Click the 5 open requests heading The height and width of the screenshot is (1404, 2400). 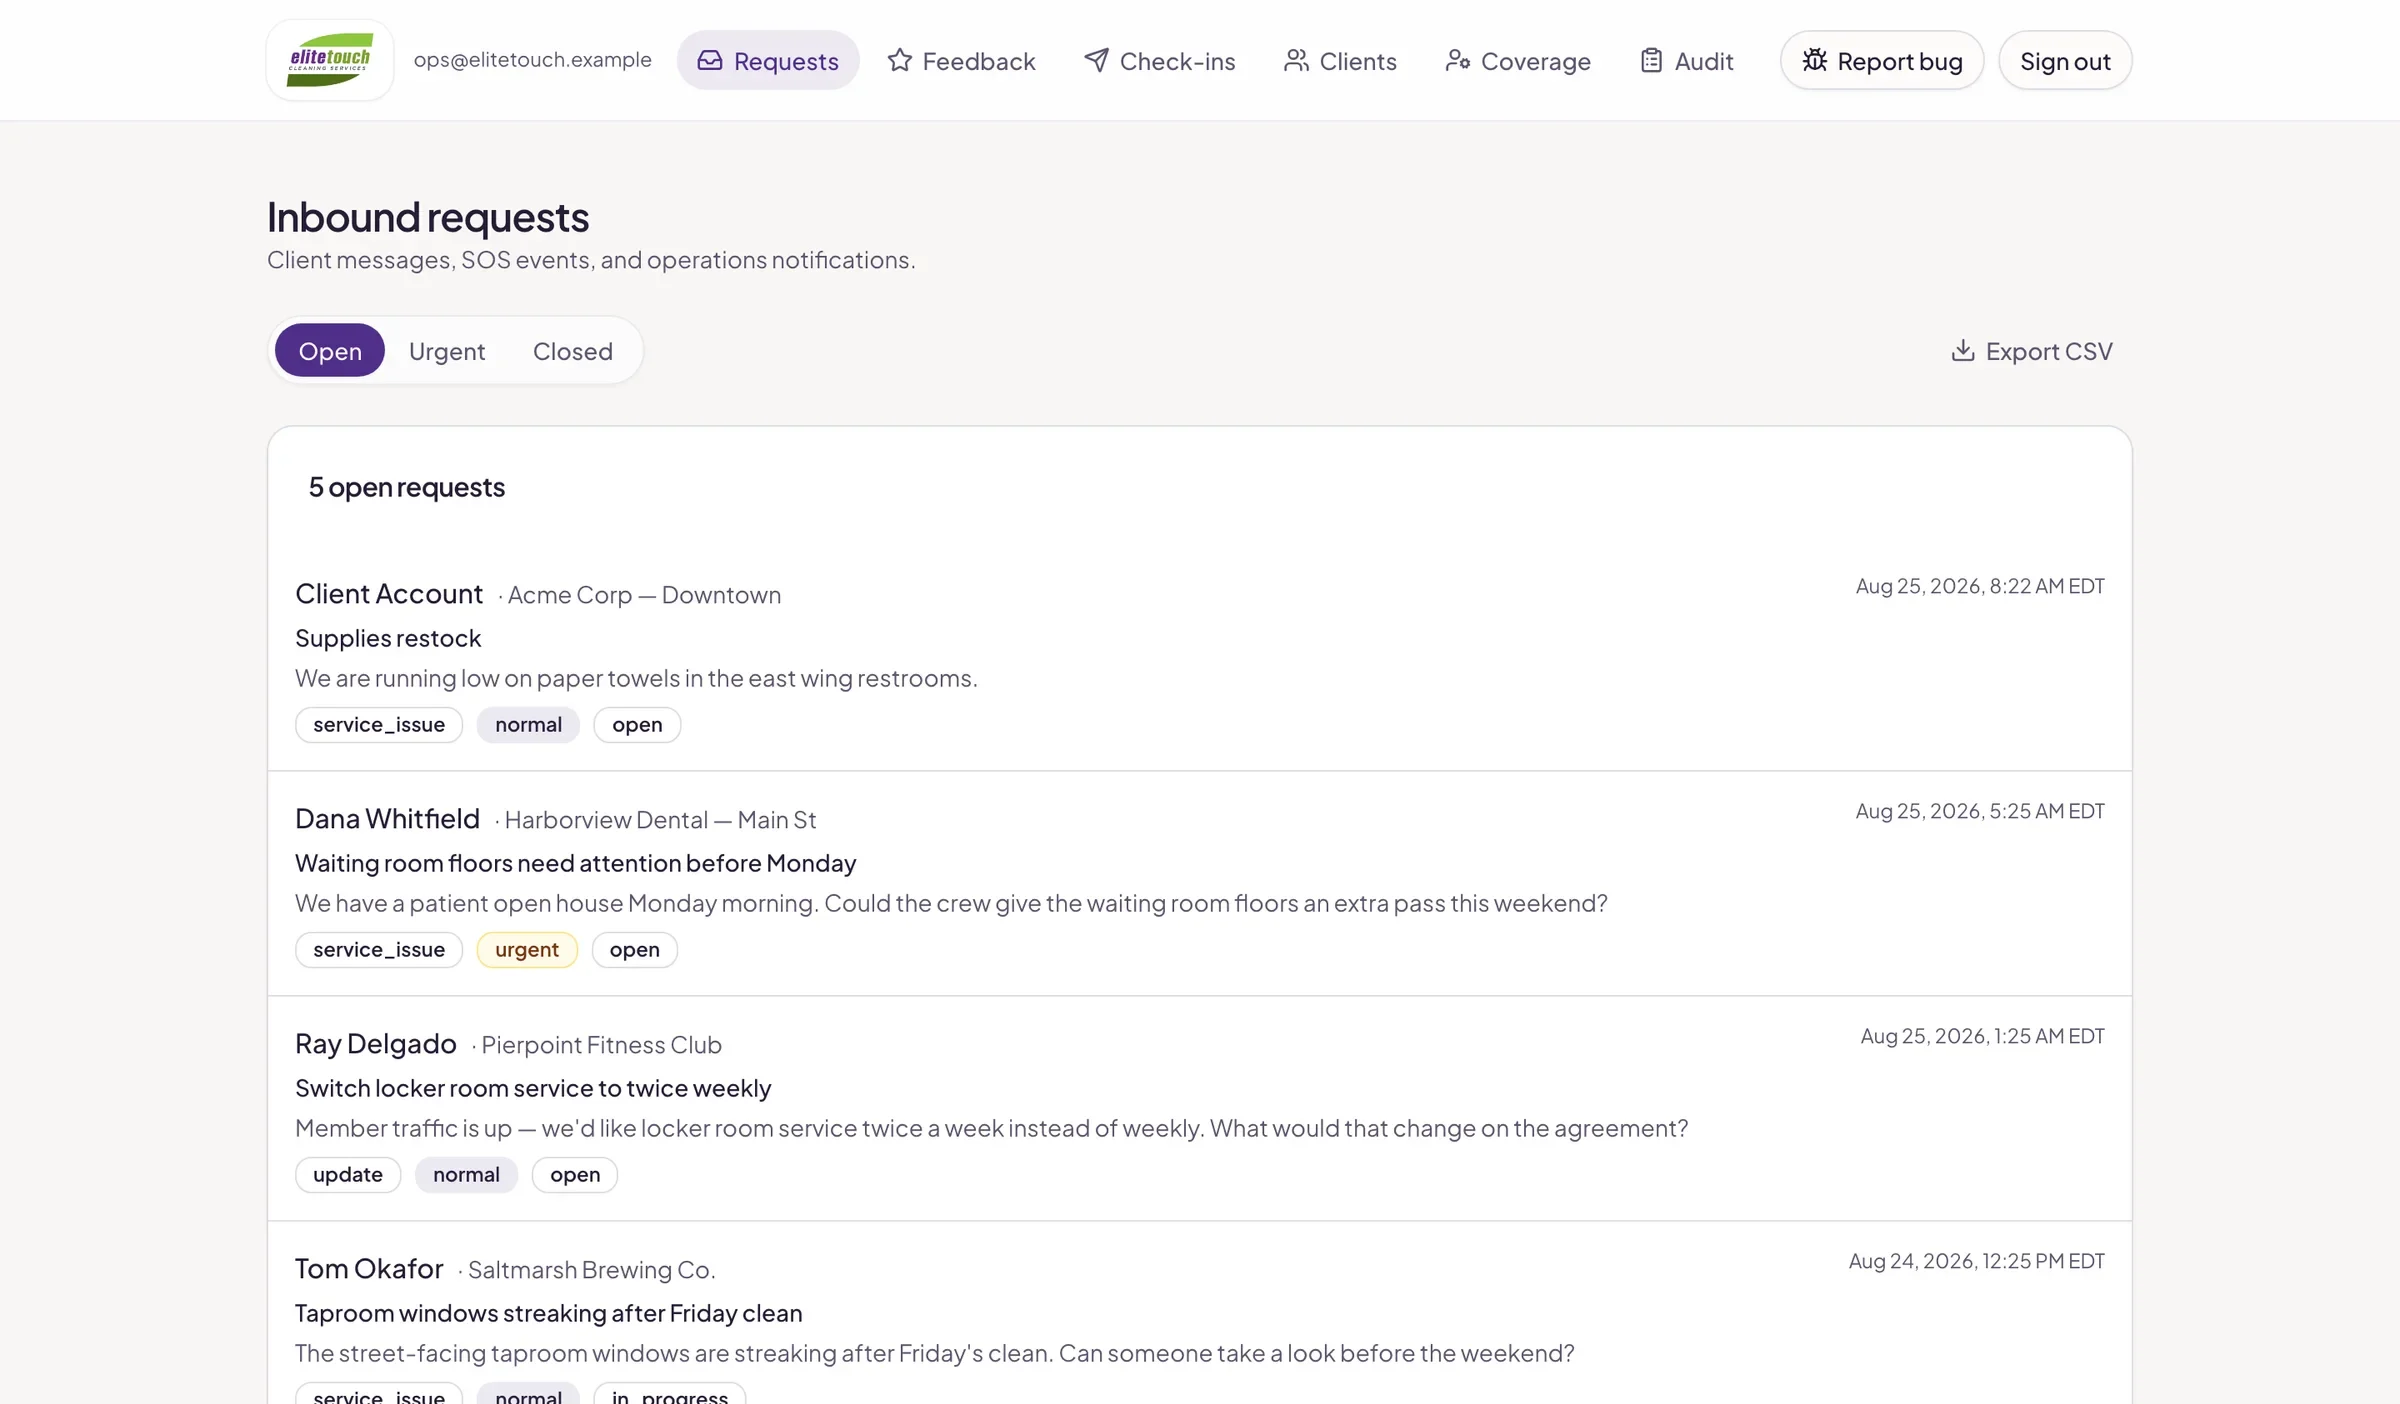[x=407, y=487]
